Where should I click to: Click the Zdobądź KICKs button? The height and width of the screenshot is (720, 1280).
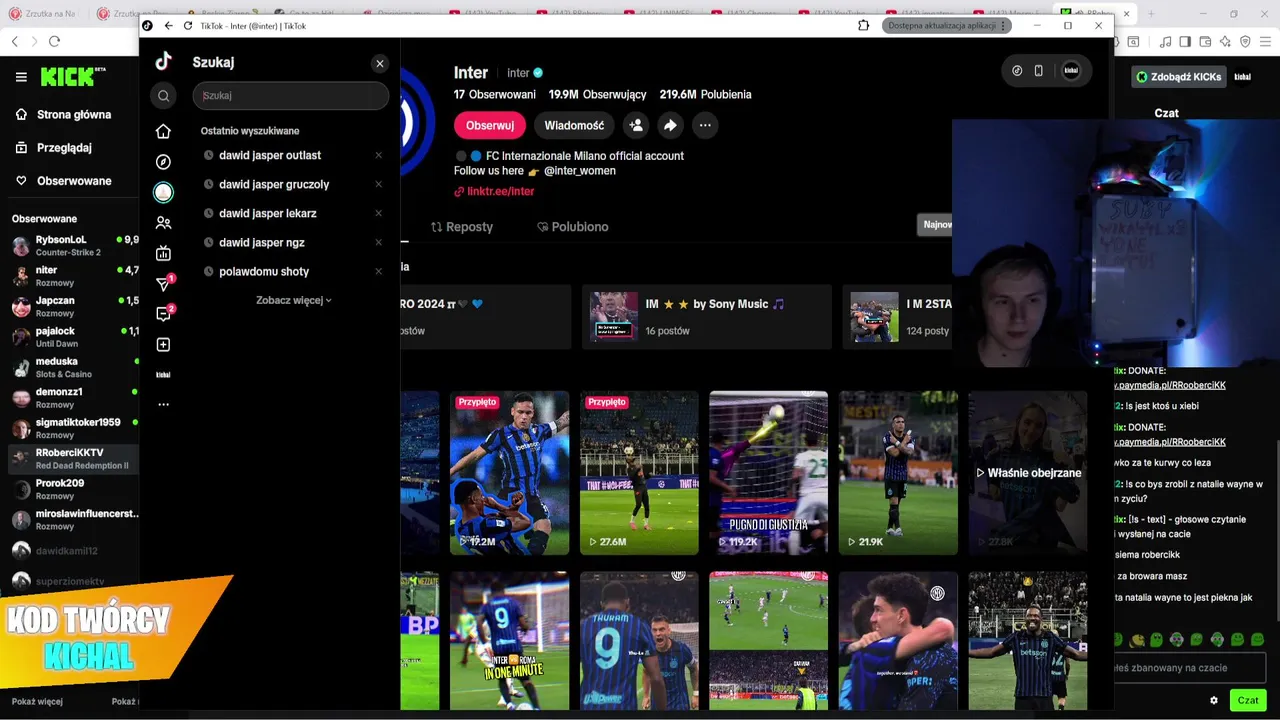(1178, 77)
